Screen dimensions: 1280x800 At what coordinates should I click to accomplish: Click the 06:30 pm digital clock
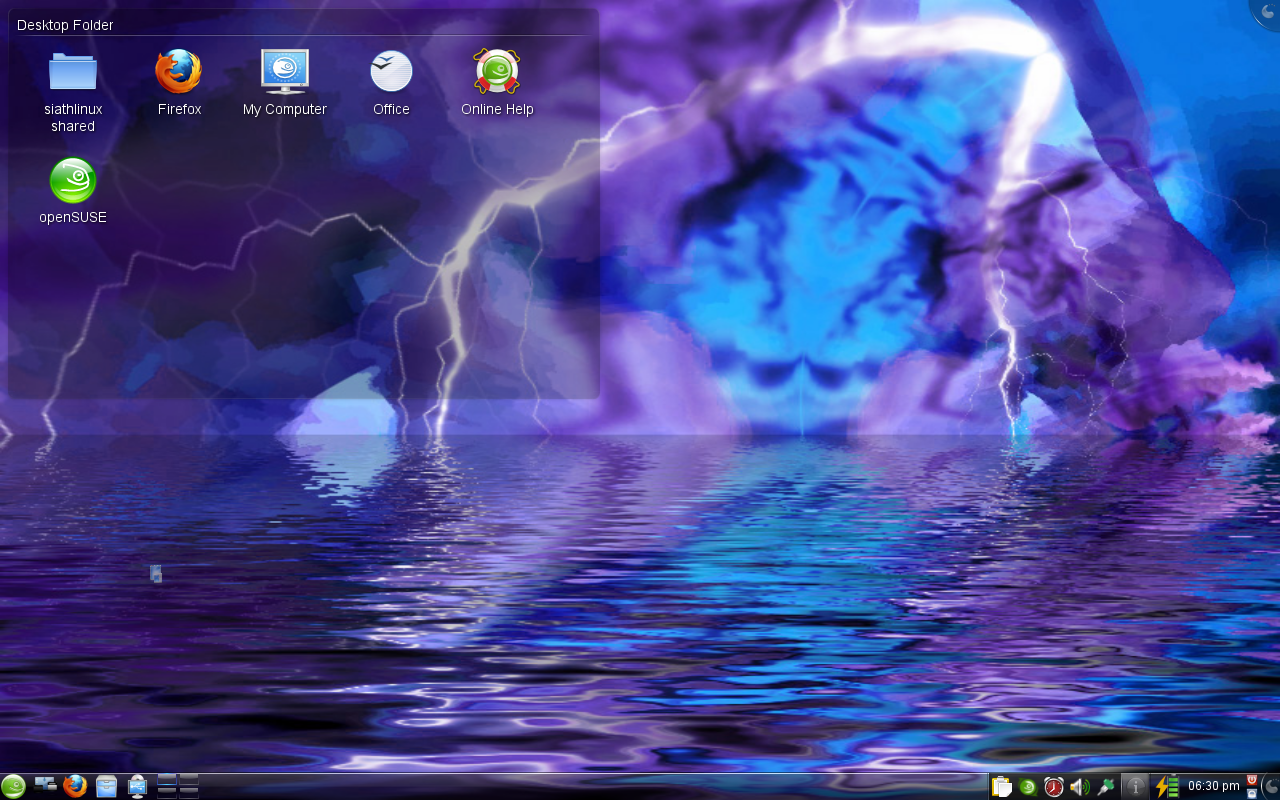1214,786
